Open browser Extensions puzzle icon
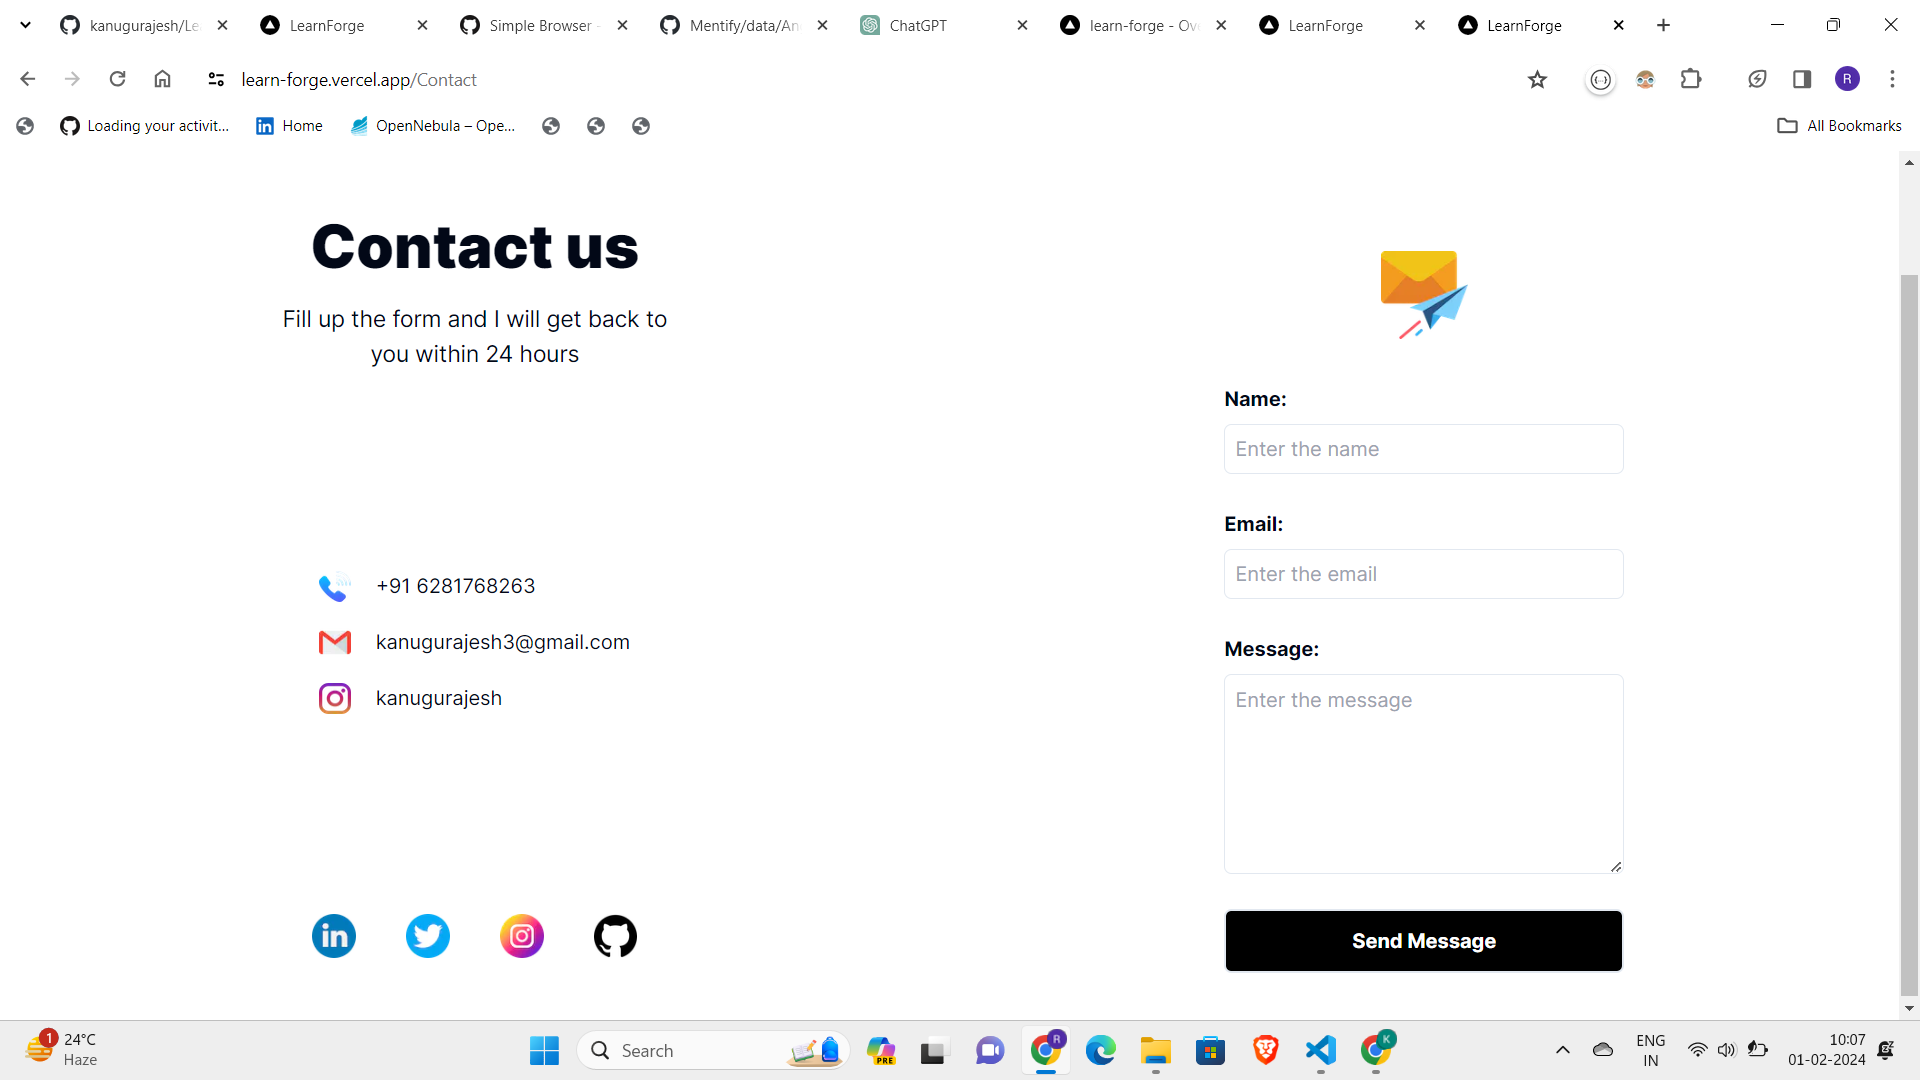Viewport: 1920px width, 1080px height. [x=1691, y=79]
